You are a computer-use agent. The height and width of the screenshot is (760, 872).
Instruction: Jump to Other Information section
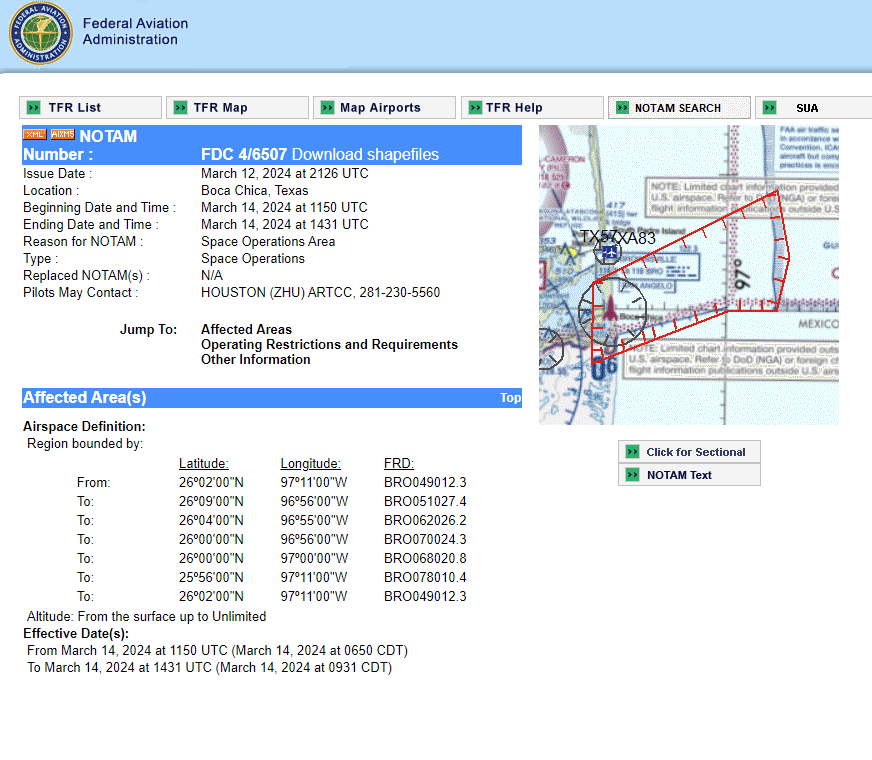[x=256, y=359]
